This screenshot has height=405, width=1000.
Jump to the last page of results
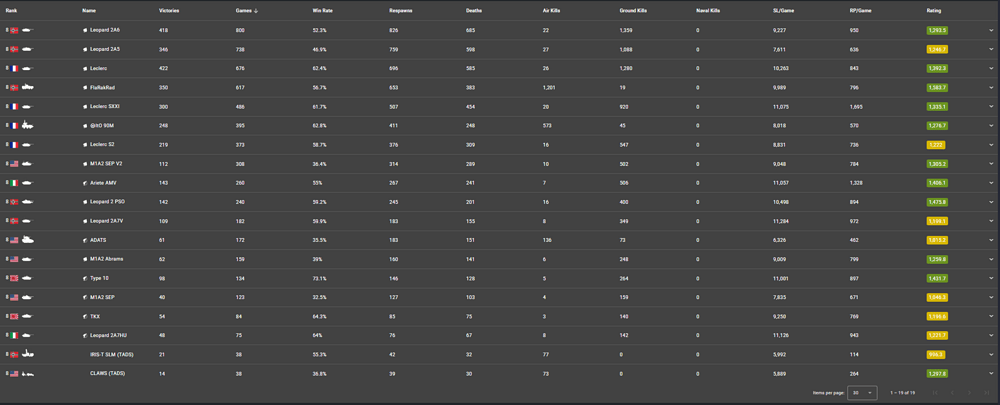tap(987, 393)
